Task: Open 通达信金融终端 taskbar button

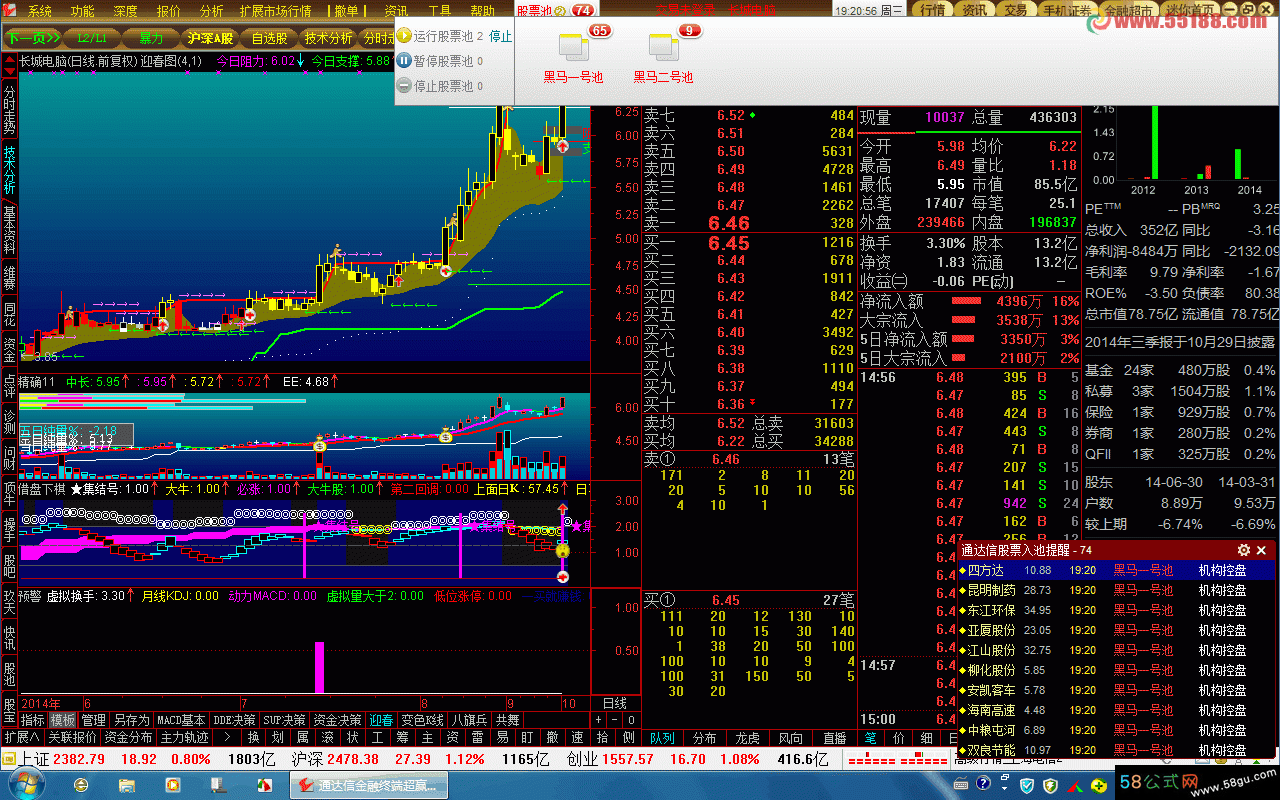Action: point(367,785)
